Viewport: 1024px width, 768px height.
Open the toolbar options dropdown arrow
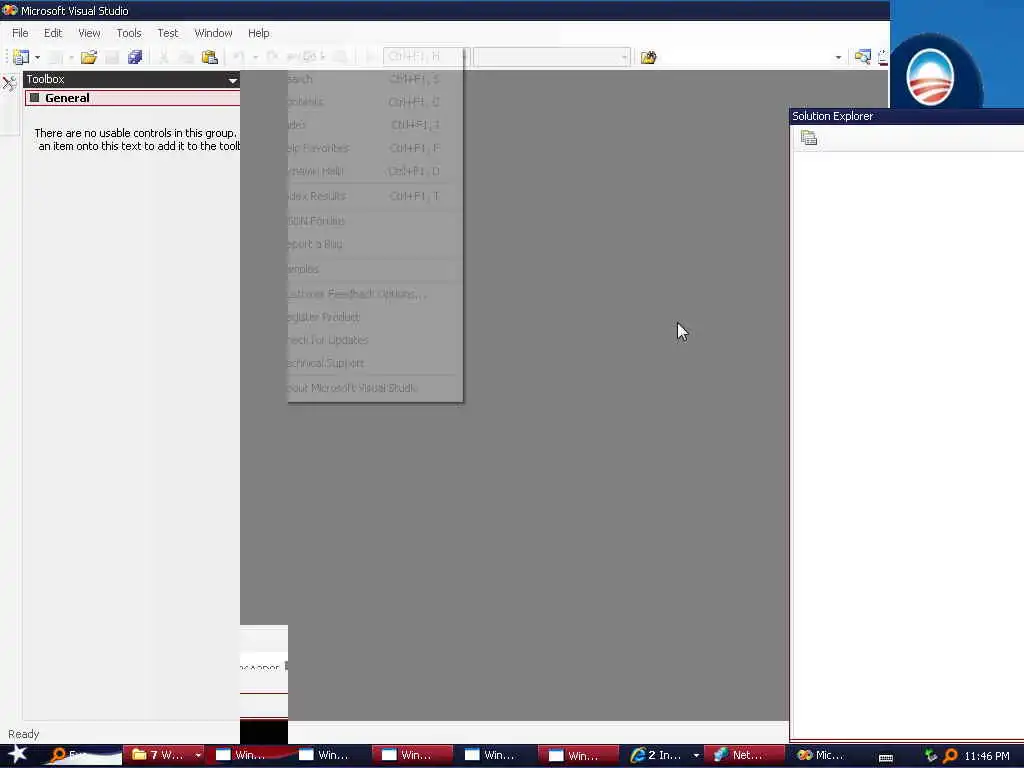[x=839, y=57]
